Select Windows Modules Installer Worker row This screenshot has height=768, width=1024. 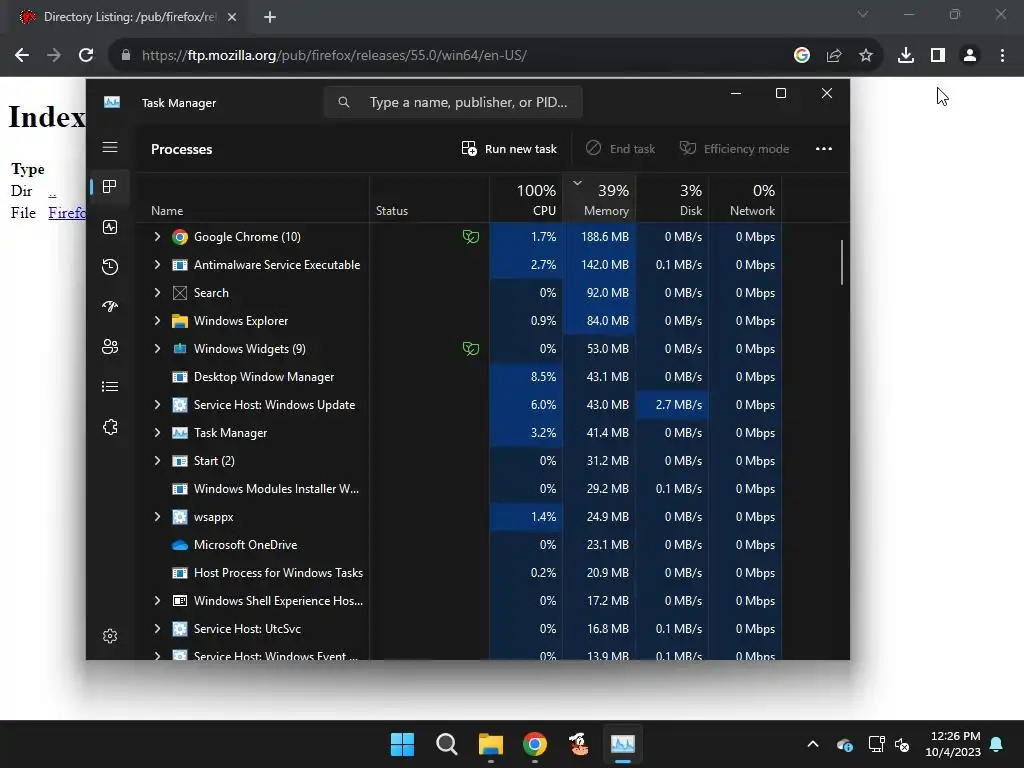[x=458, y=488]
